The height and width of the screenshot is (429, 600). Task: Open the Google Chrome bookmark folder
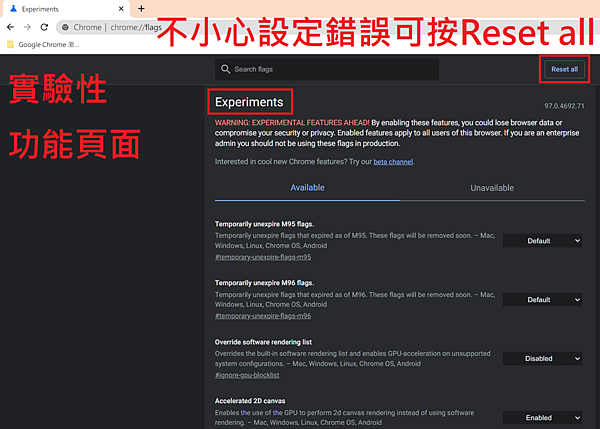[x=43, y=45]
